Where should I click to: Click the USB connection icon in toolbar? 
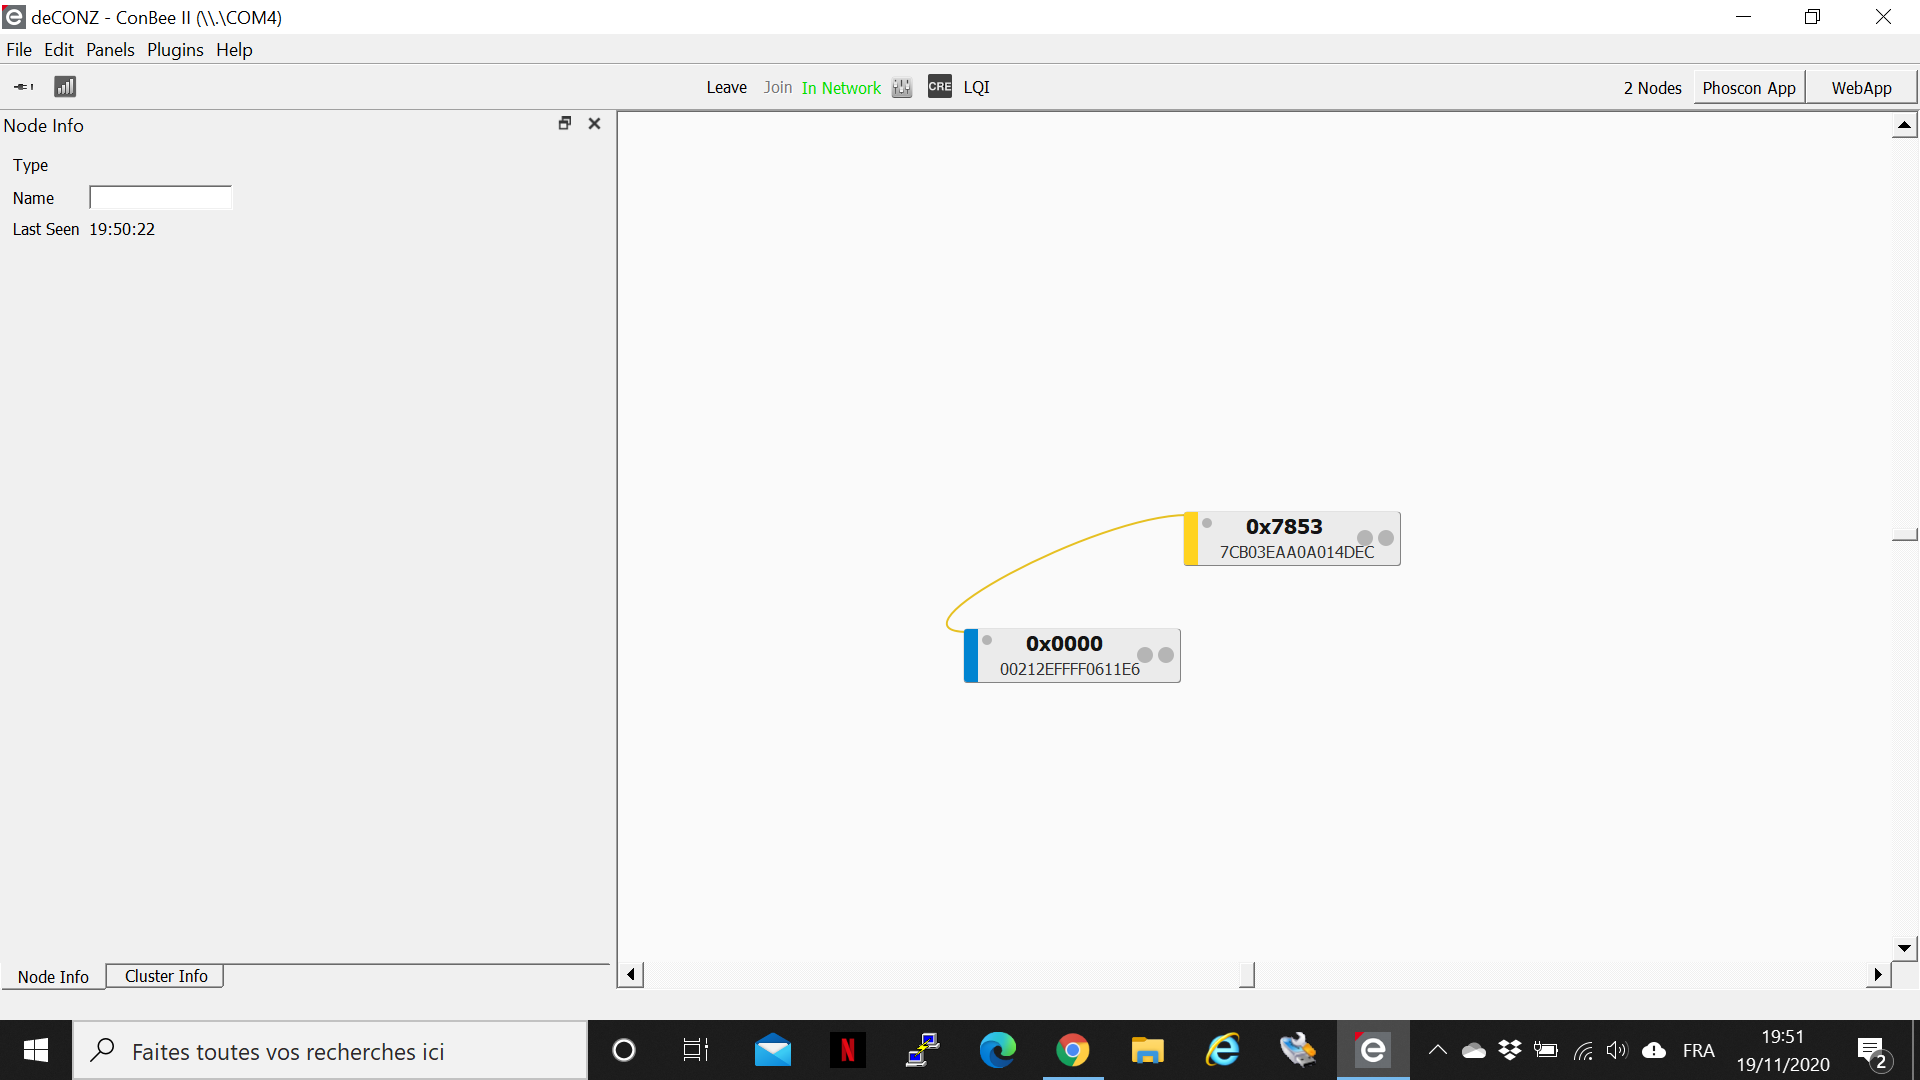tap(24, 87)
